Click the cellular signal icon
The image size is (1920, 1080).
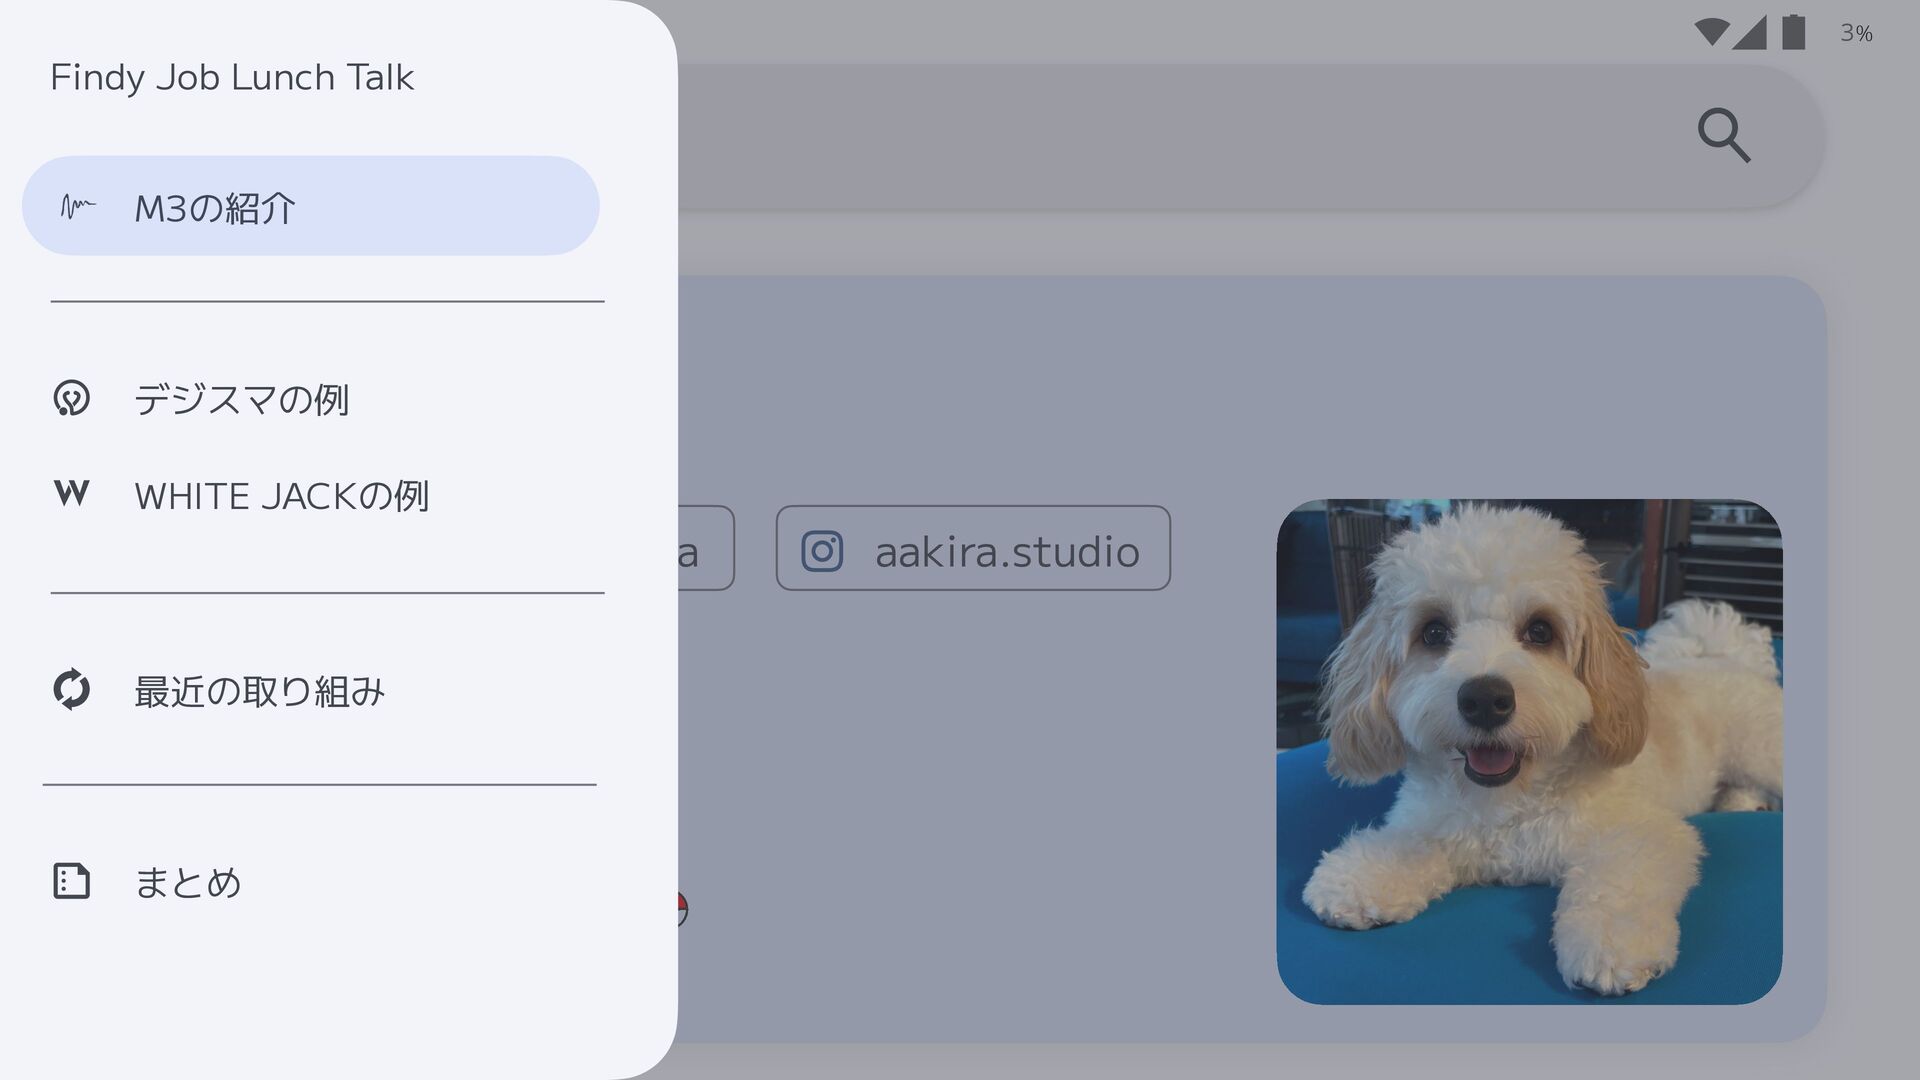pyautogui.click(x=1750, y=32)
